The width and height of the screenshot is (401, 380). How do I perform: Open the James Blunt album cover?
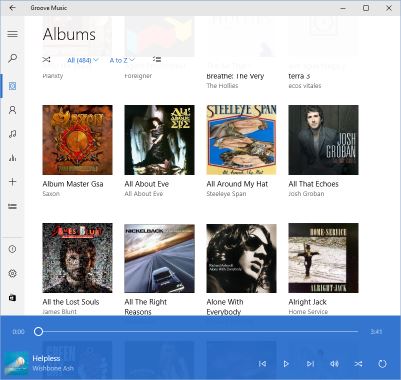coord(77,258)
